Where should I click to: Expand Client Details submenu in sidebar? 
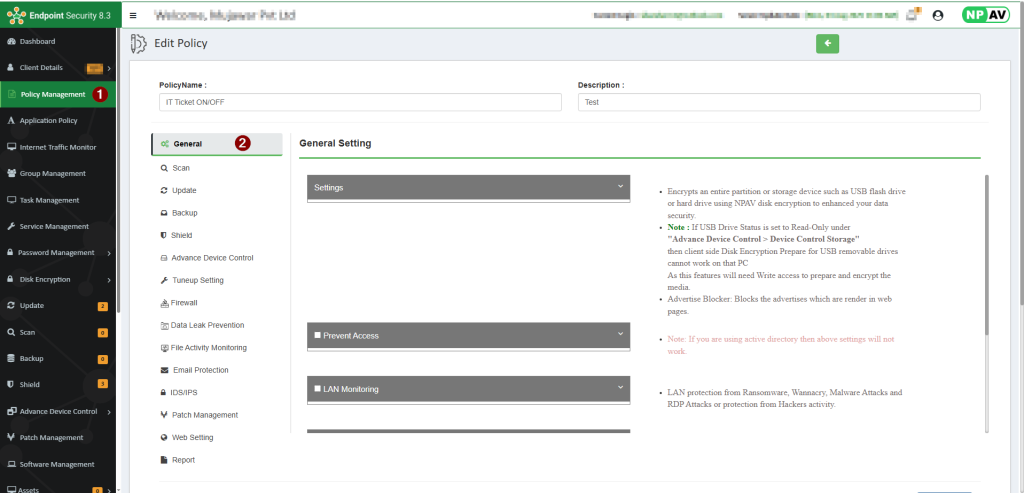[x=108, y=68]
